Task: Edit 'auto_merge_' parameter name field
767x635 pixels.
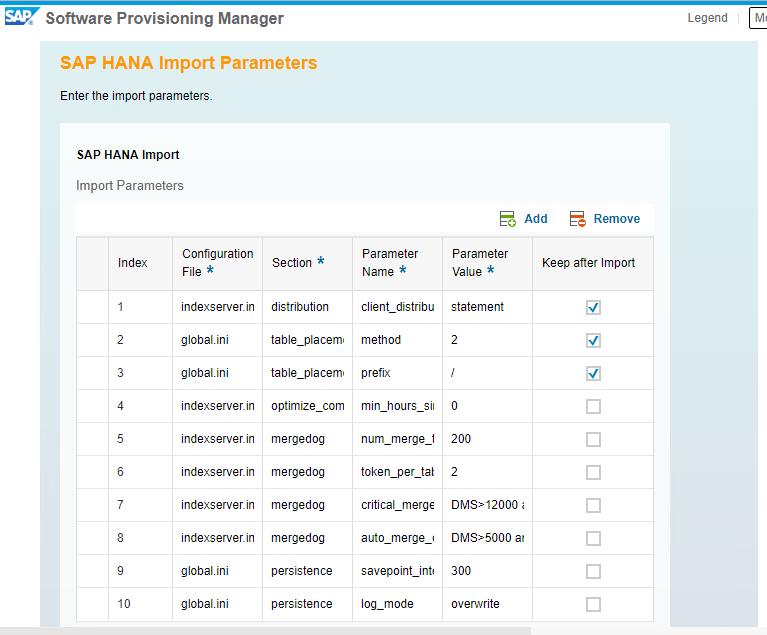Action: coord(397,538)
